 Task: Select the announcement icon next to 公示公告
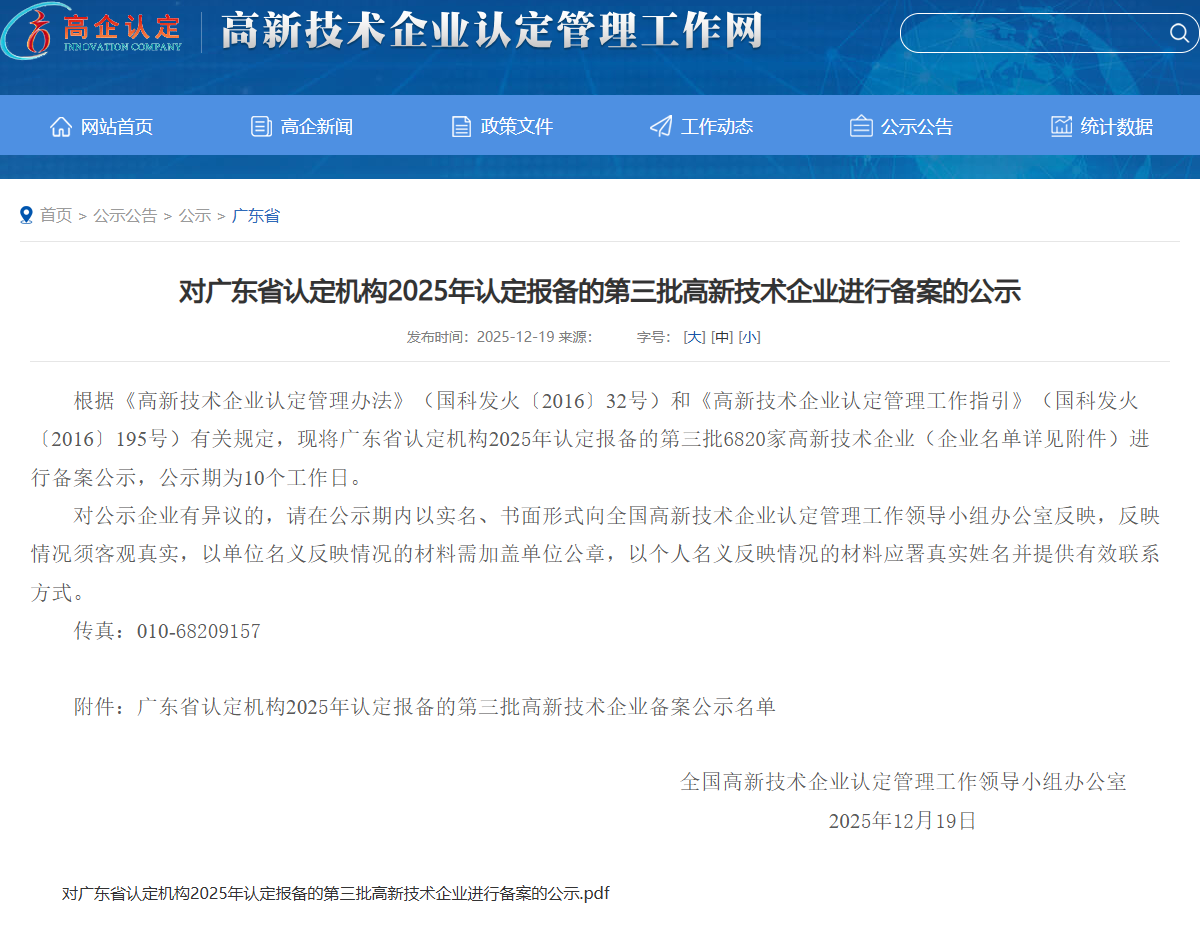point(860,126)
